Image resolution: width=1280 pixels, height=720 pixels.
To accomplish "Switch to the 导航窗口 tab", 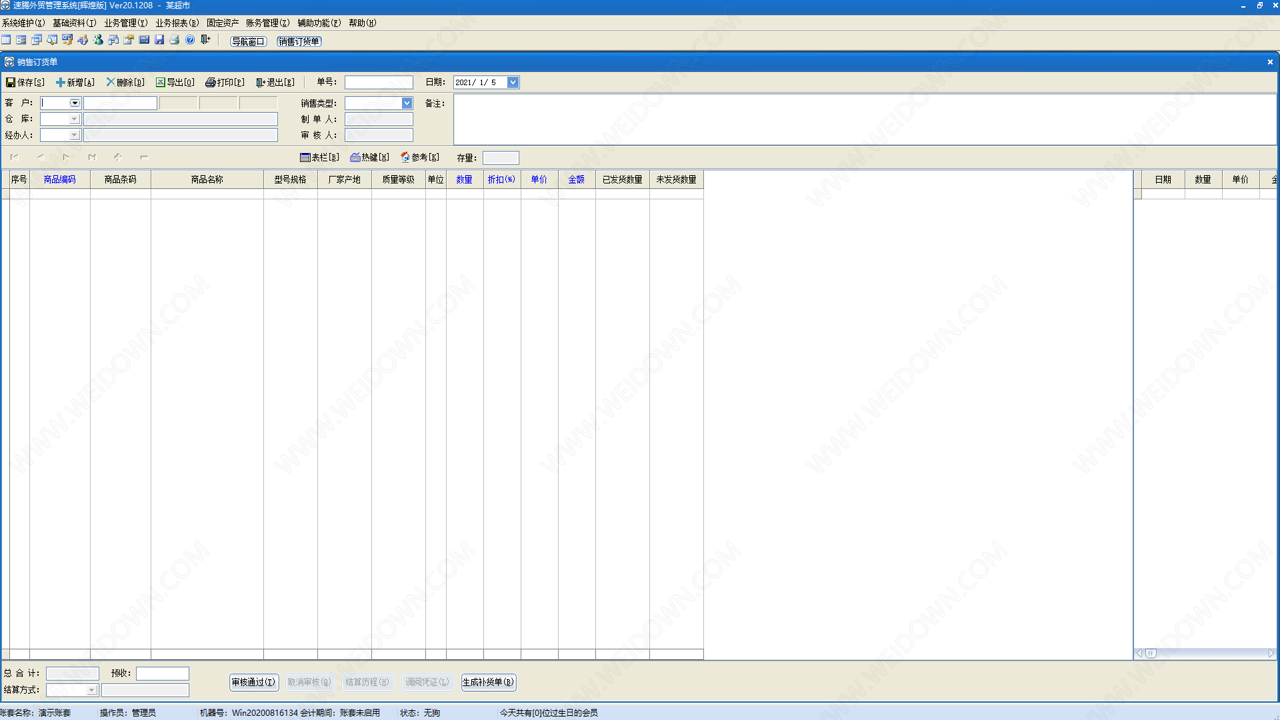I will pyautogui.click(x=248, y=41).
